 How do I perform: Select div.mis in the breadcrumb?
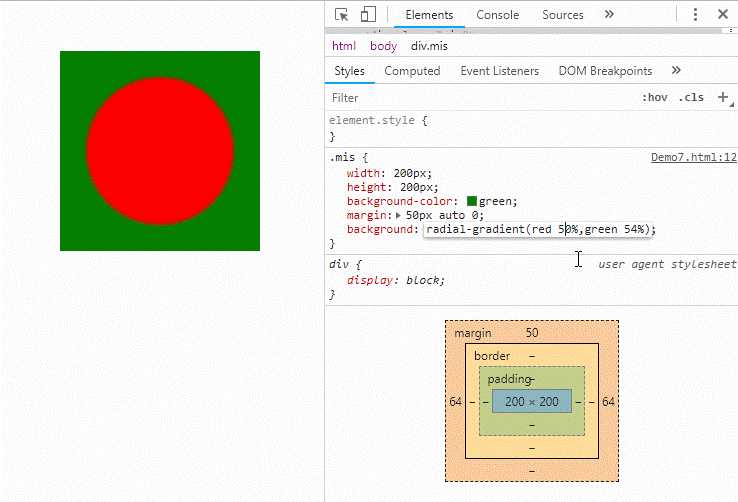point(429,46)
